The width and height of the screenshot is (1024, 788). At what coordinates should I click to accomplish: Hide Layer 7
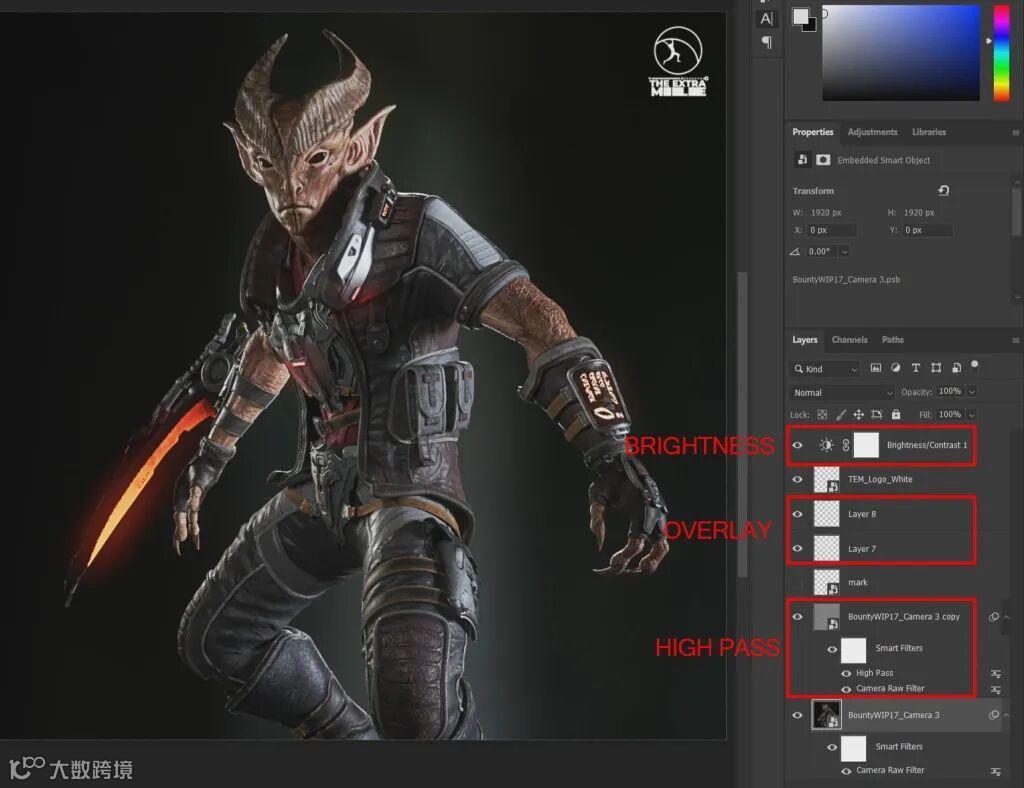tap(797, 548)
